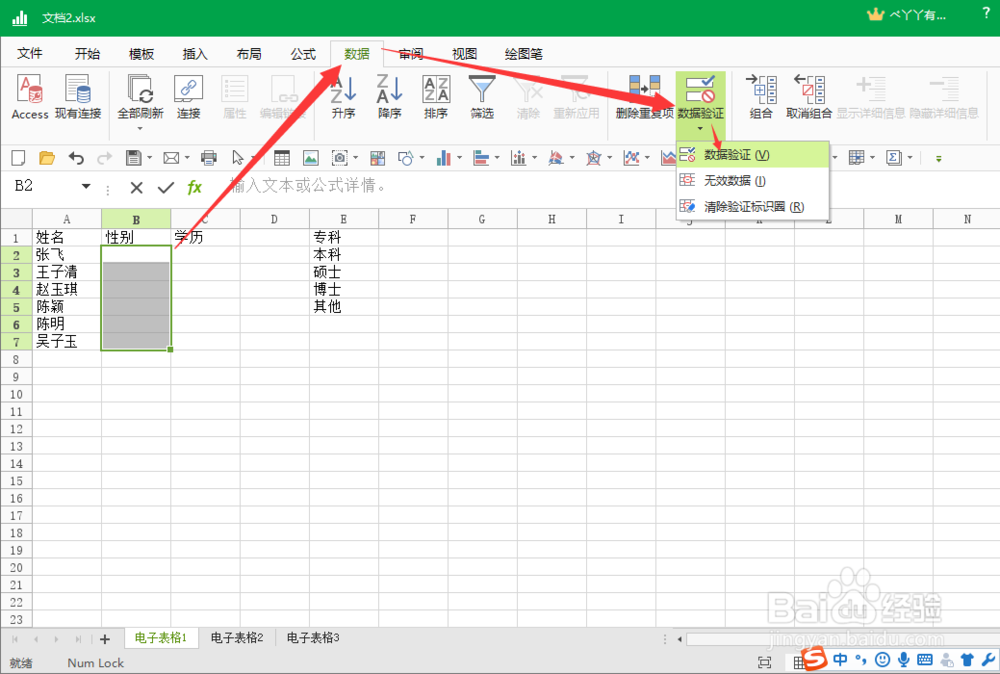The height and width of the screenshot is (674, 1000).
Task: Confirm entry with the checkmark icon
Action: pos(166,187)
